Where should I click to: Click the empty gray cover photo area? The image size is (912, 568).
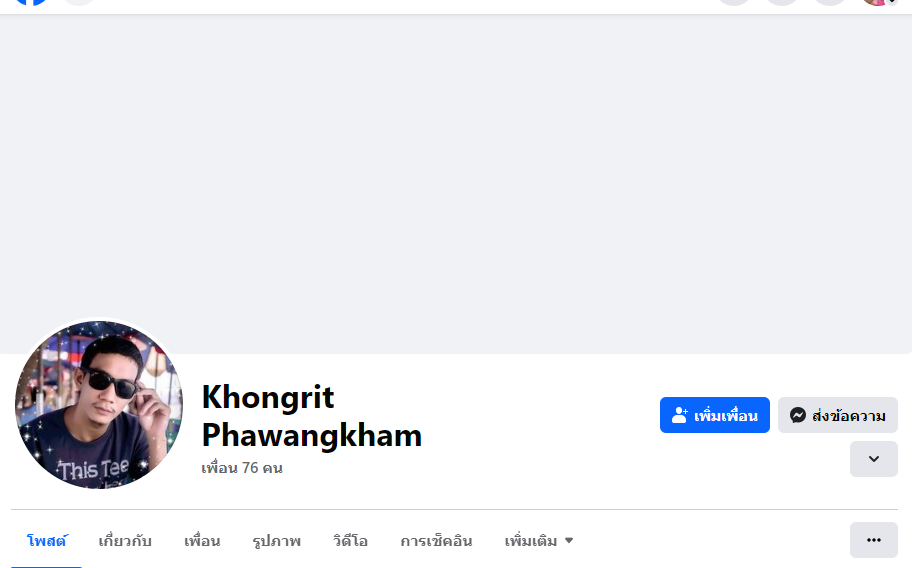pos(456,184)
